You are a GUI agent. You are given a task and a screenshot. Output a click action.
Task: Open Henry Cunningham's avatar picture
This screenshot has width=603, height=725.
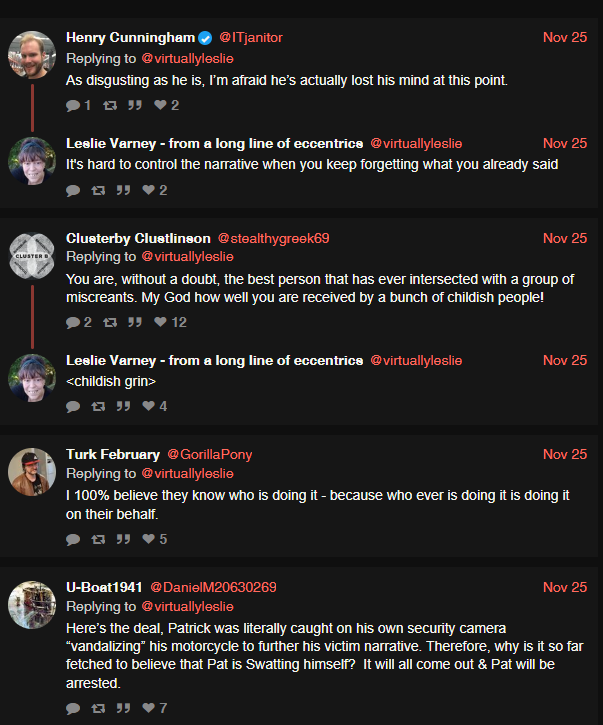pyautogui.click(x=32, y=55)
